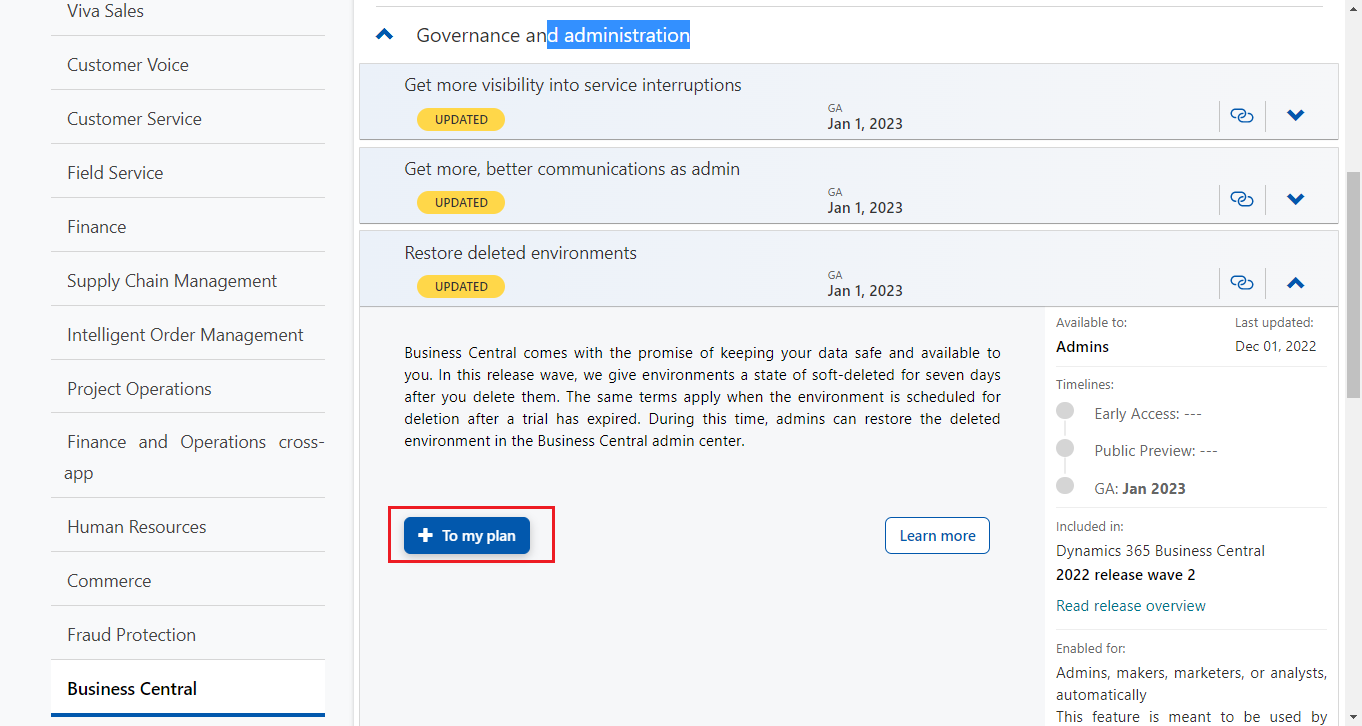
Task: Copy link to service interruptions feature
Action: point(1242,115)
